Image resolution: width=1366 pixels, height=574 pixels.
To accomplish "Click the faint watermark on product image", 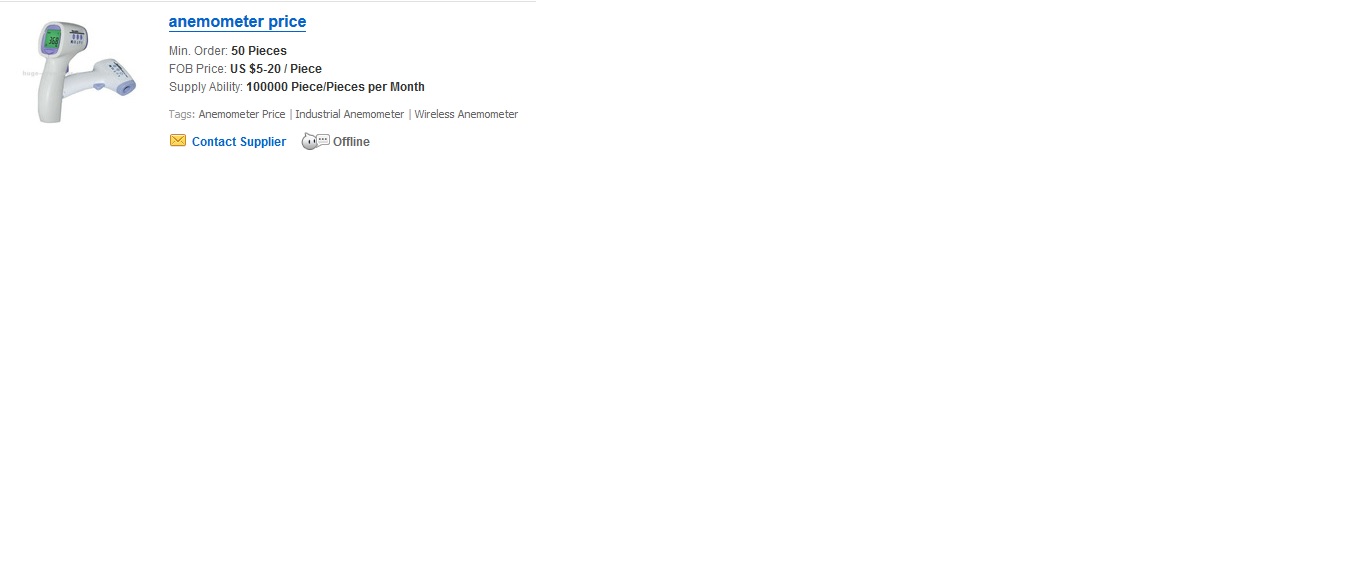I will coord(29,74).
